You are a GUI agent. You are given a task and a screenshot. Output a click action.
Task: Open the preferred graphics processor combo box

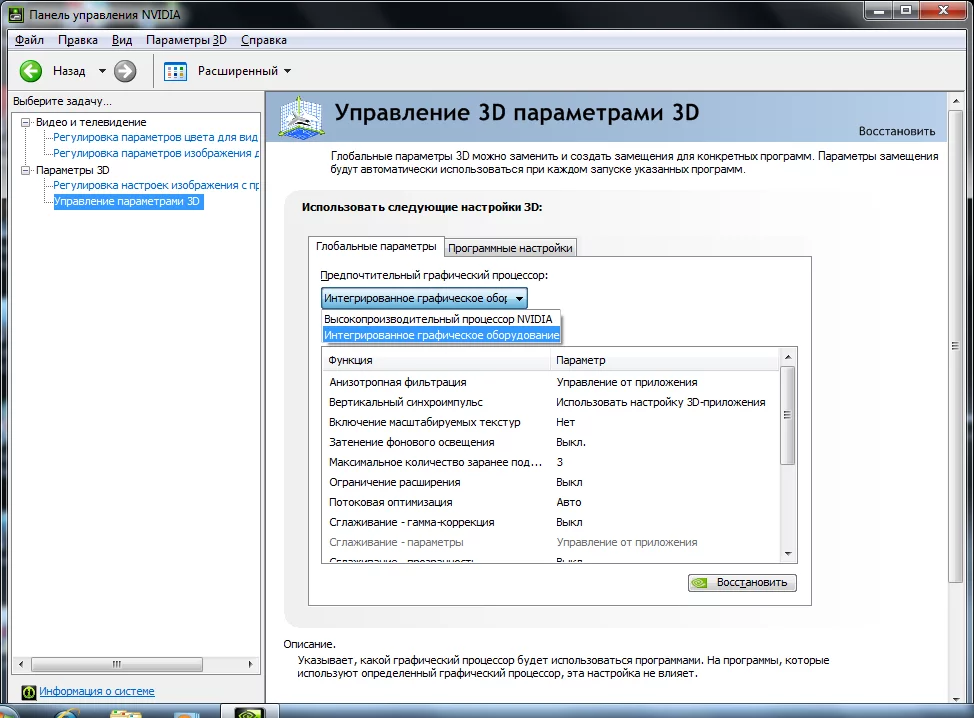tap(424, 298)
